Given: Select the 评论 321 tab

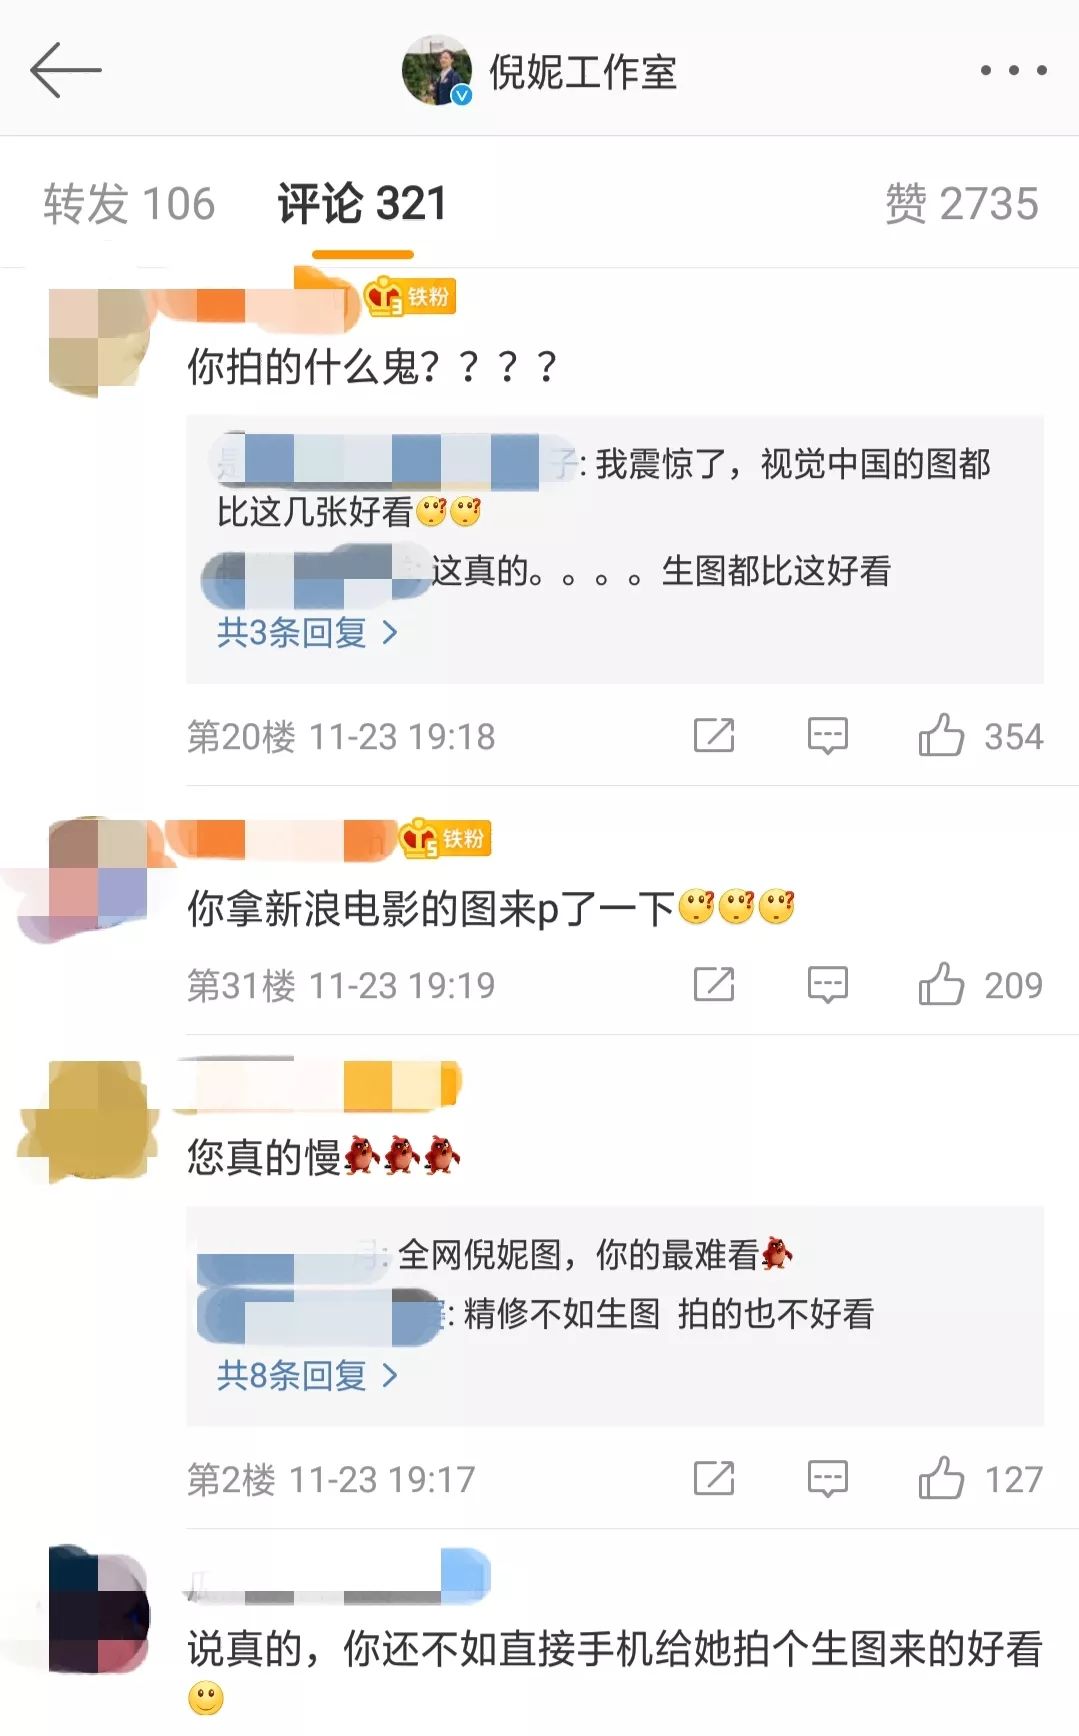Looking at the screenshot, I should coord(362,204).
